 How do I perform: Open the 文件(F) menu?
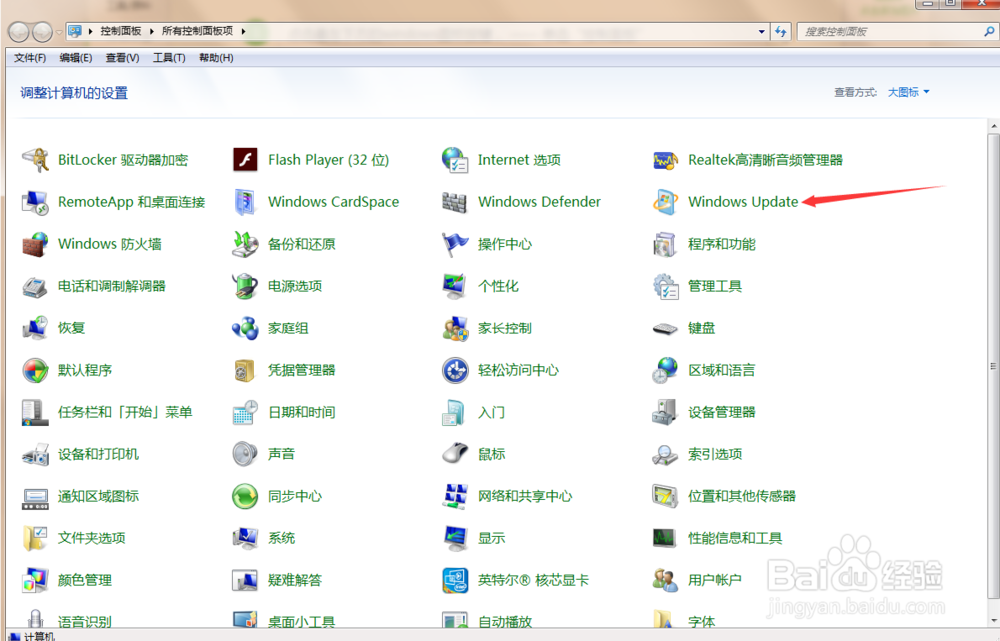click(30, 58)
